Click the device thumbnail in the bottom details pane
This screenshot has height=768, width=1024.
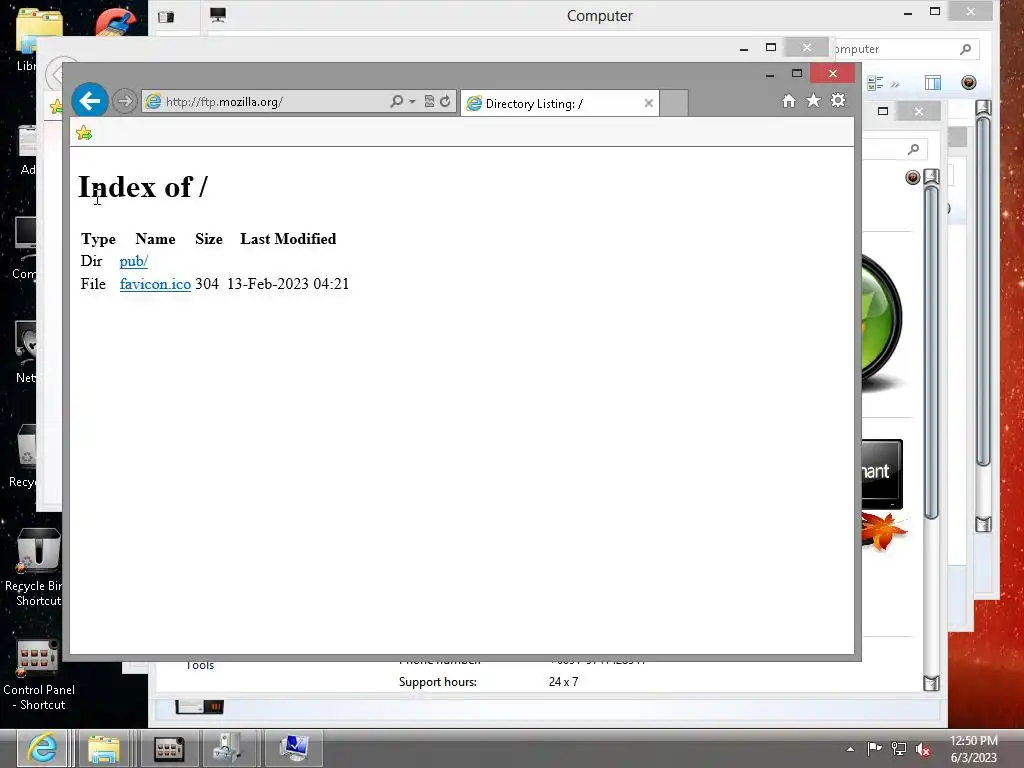coord(199,707)
